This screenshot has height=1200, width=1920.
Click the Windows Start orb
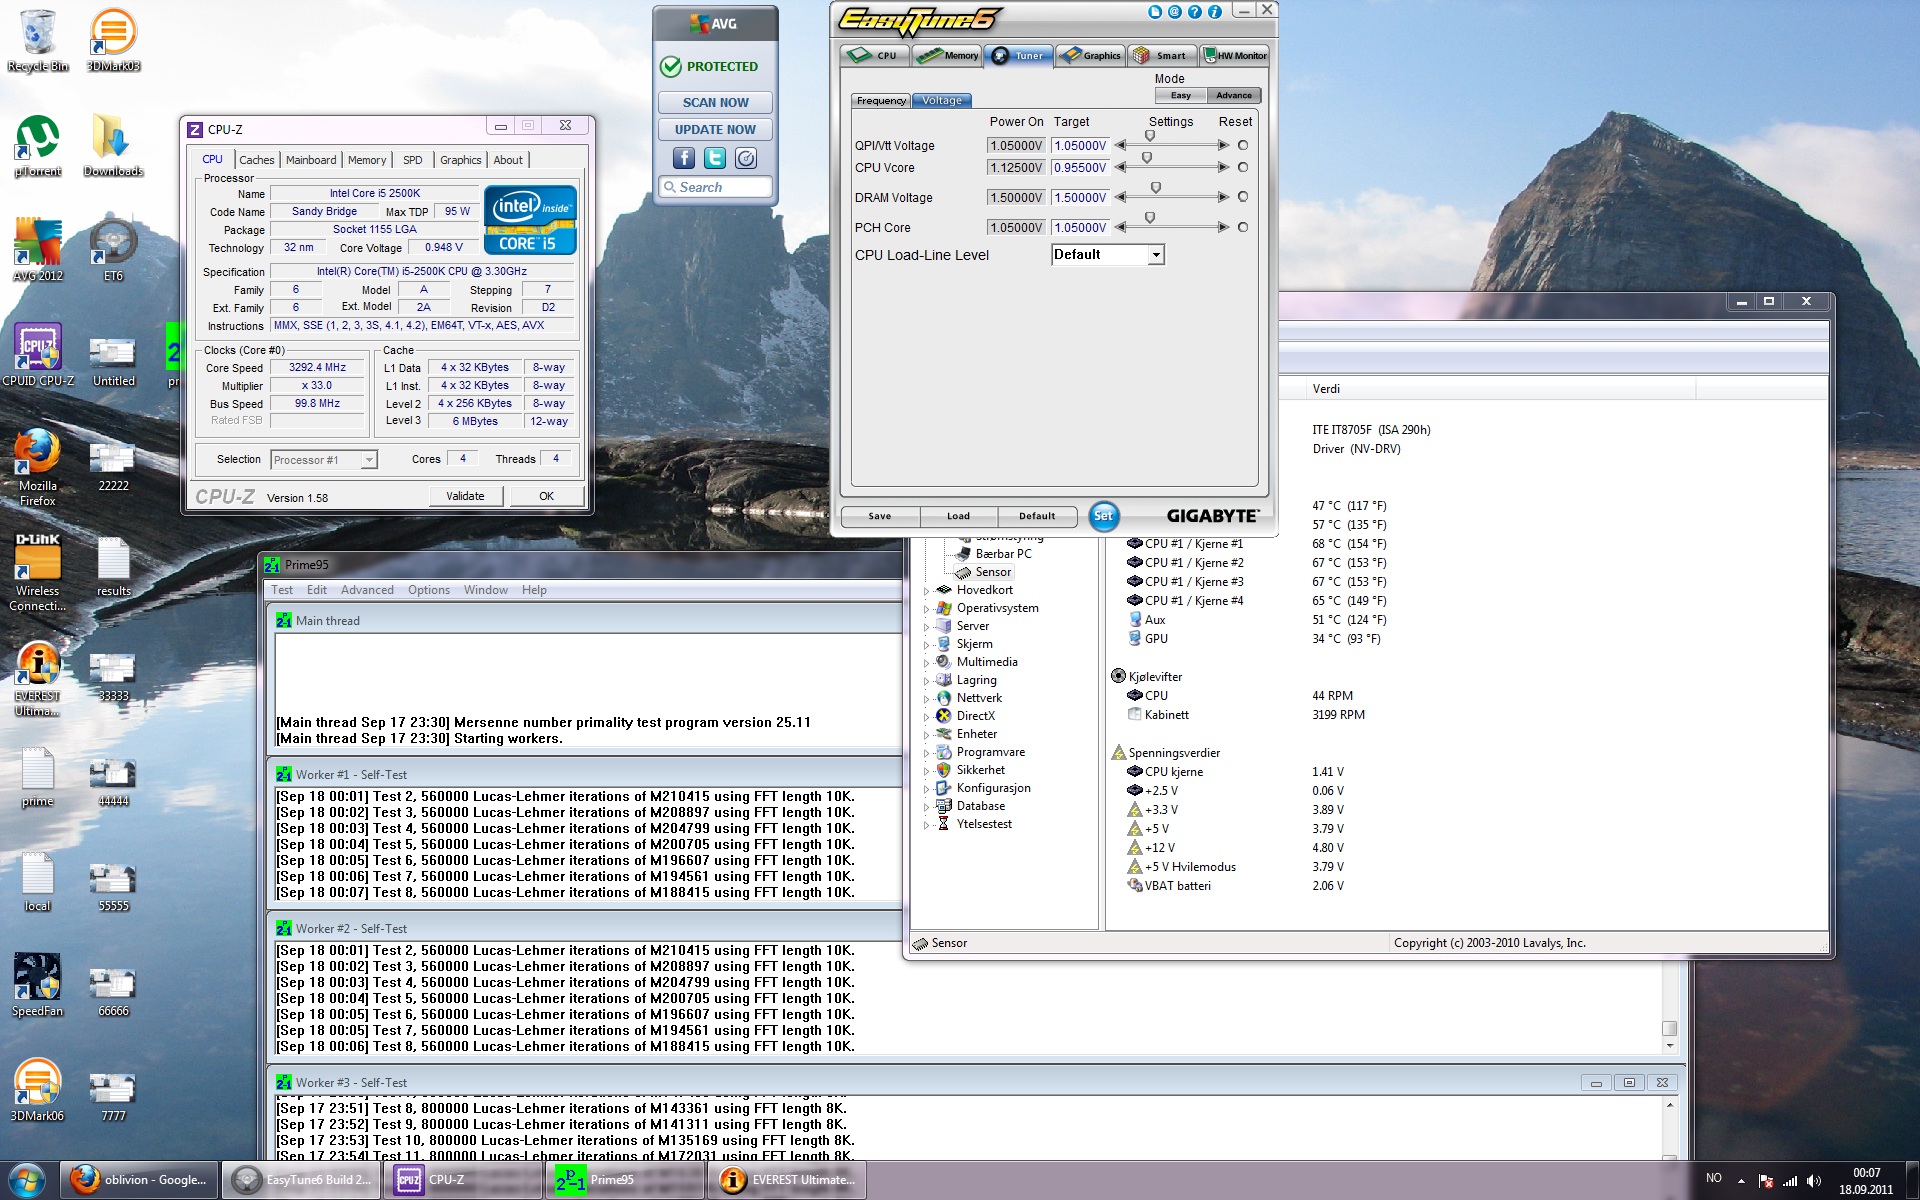point(28,1180)
